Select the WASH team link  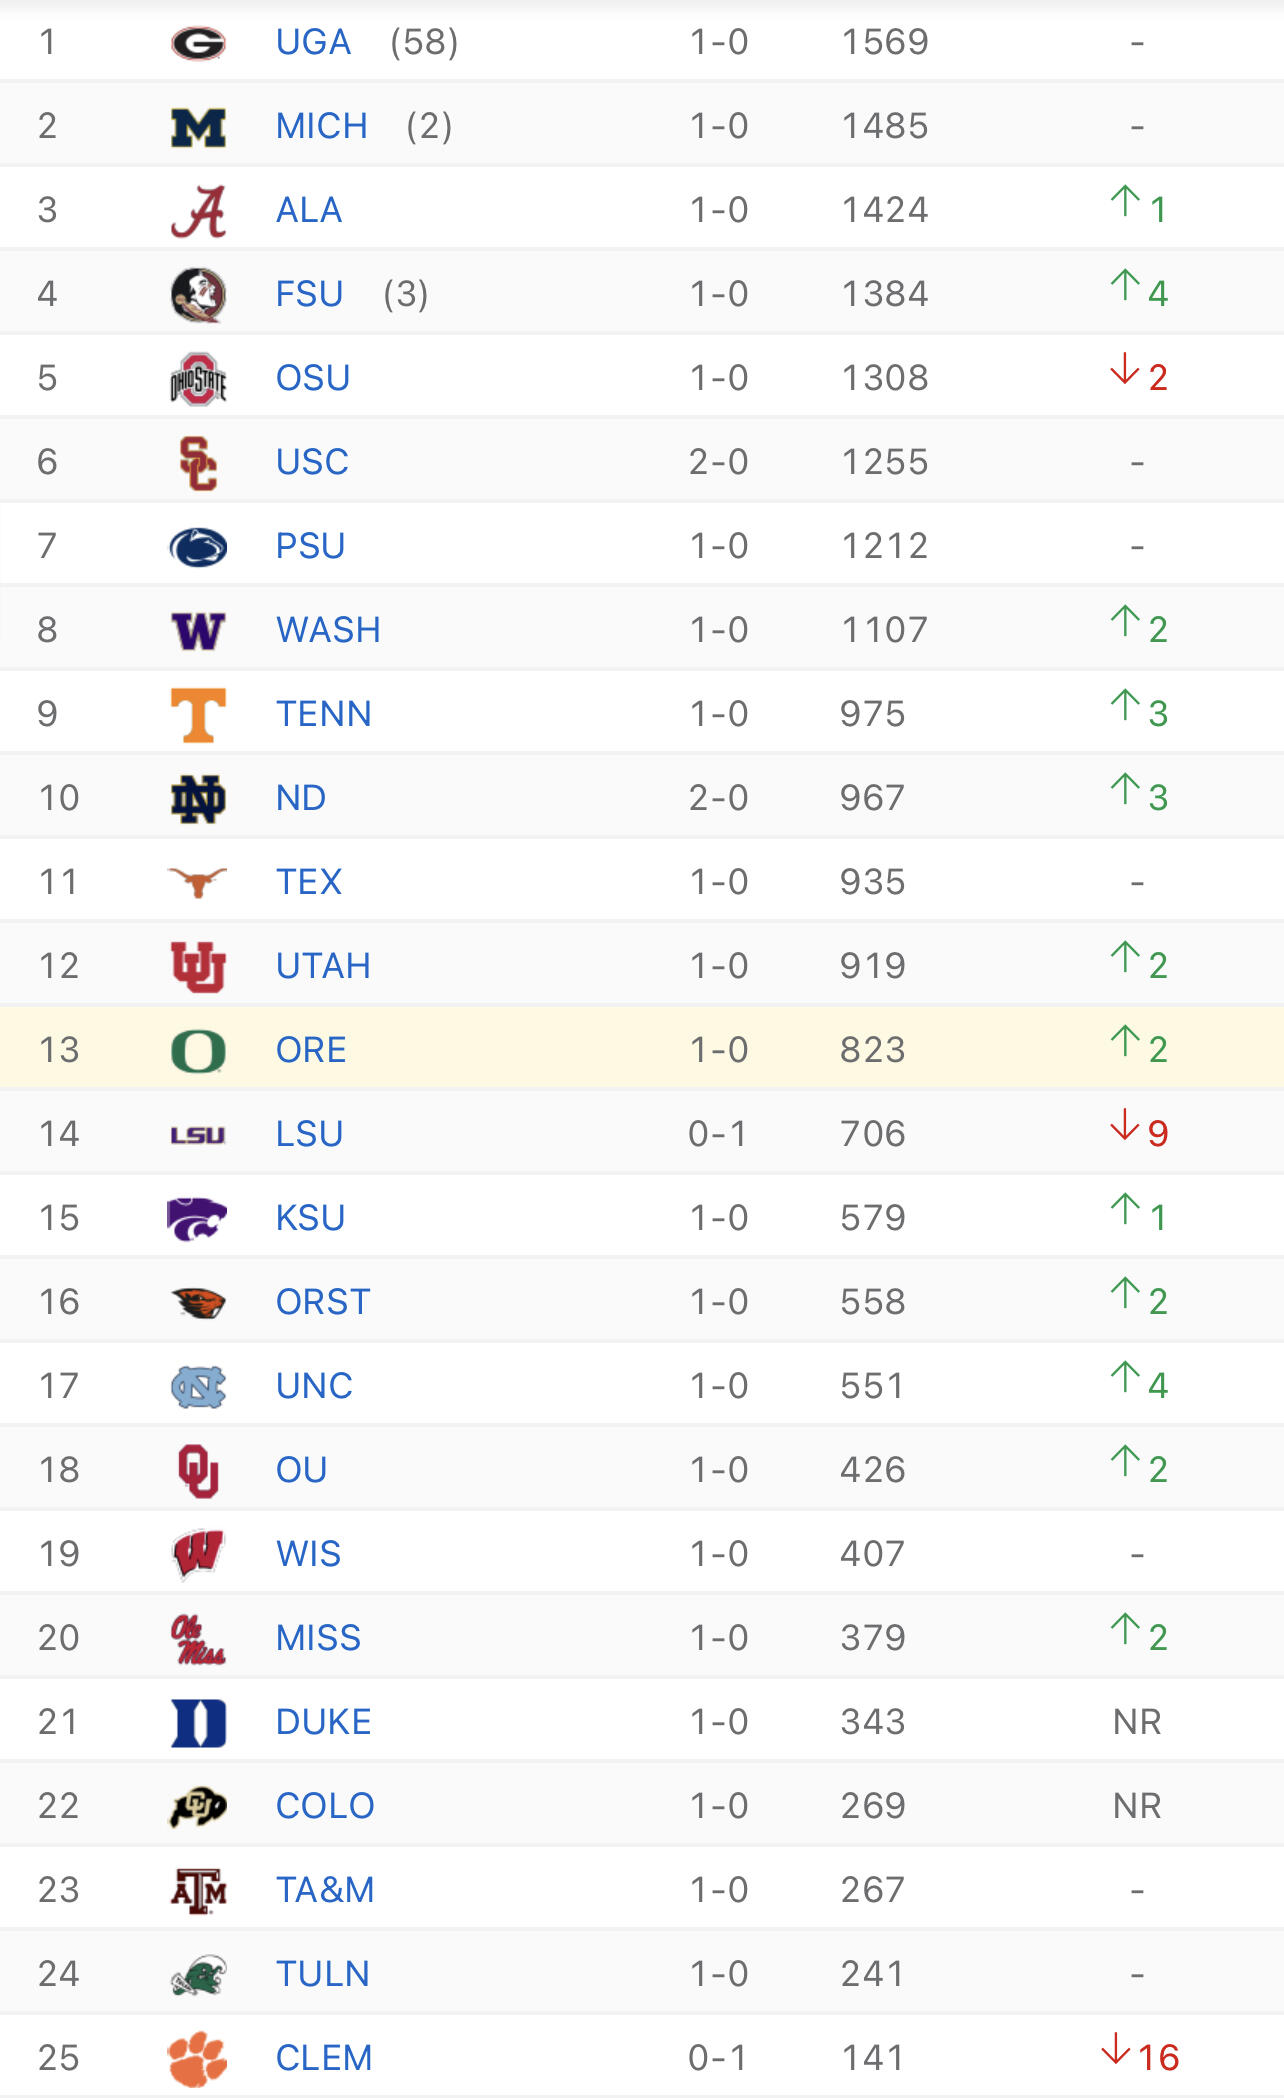point(328,630)
